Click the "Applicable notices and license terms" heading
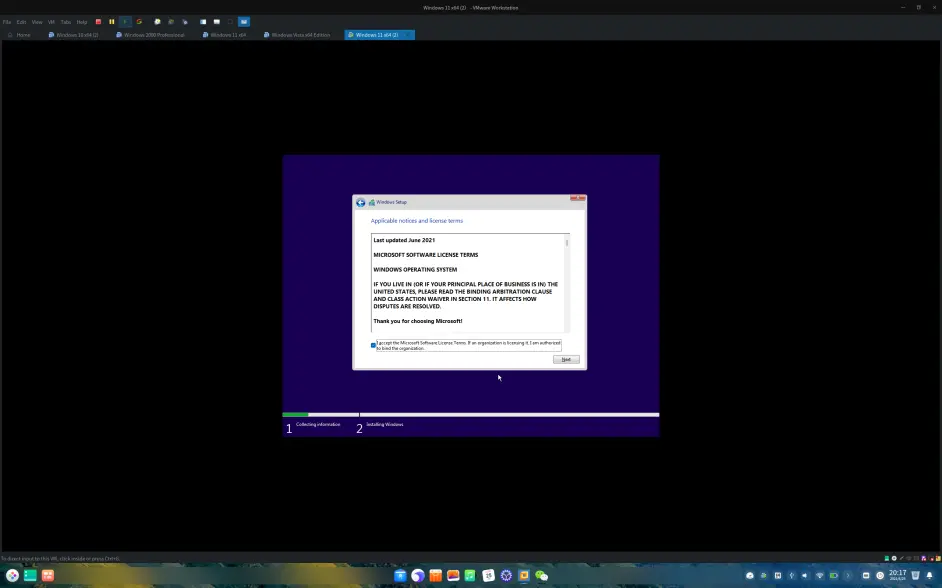942x588 pixels. [417, 221]
